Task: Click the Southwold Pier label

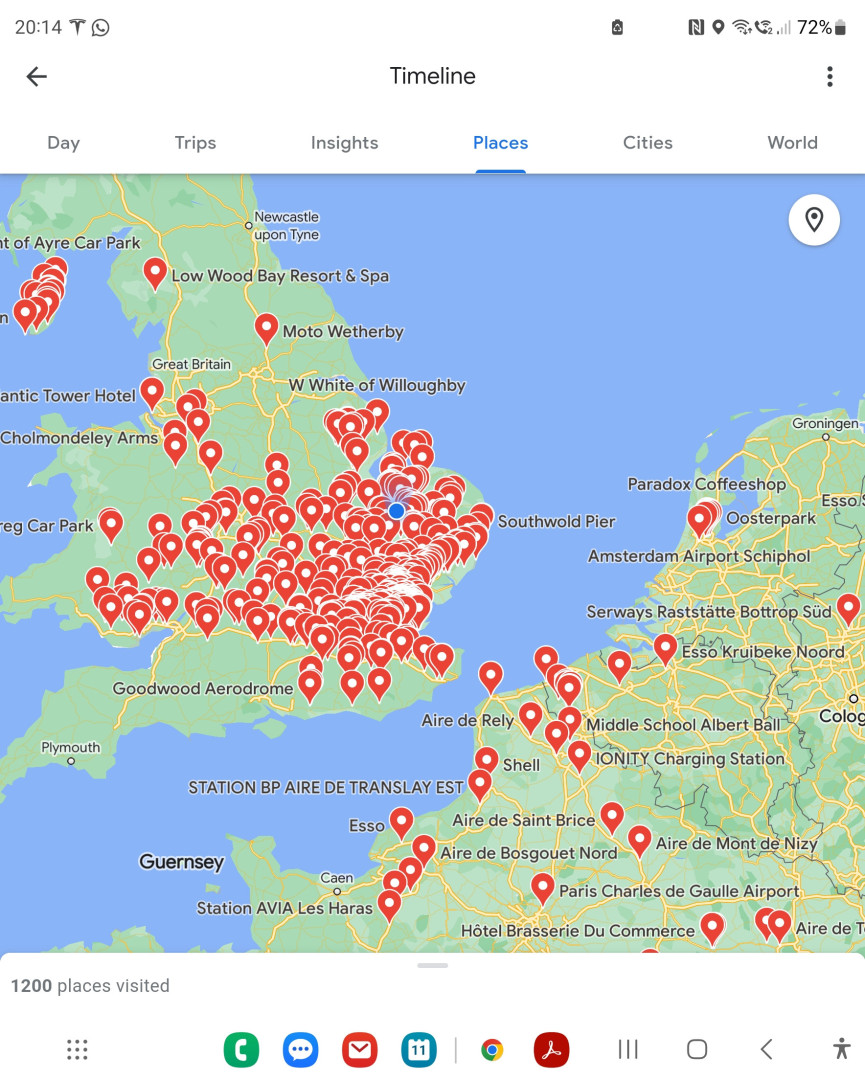Action: (x=556, y=521)
